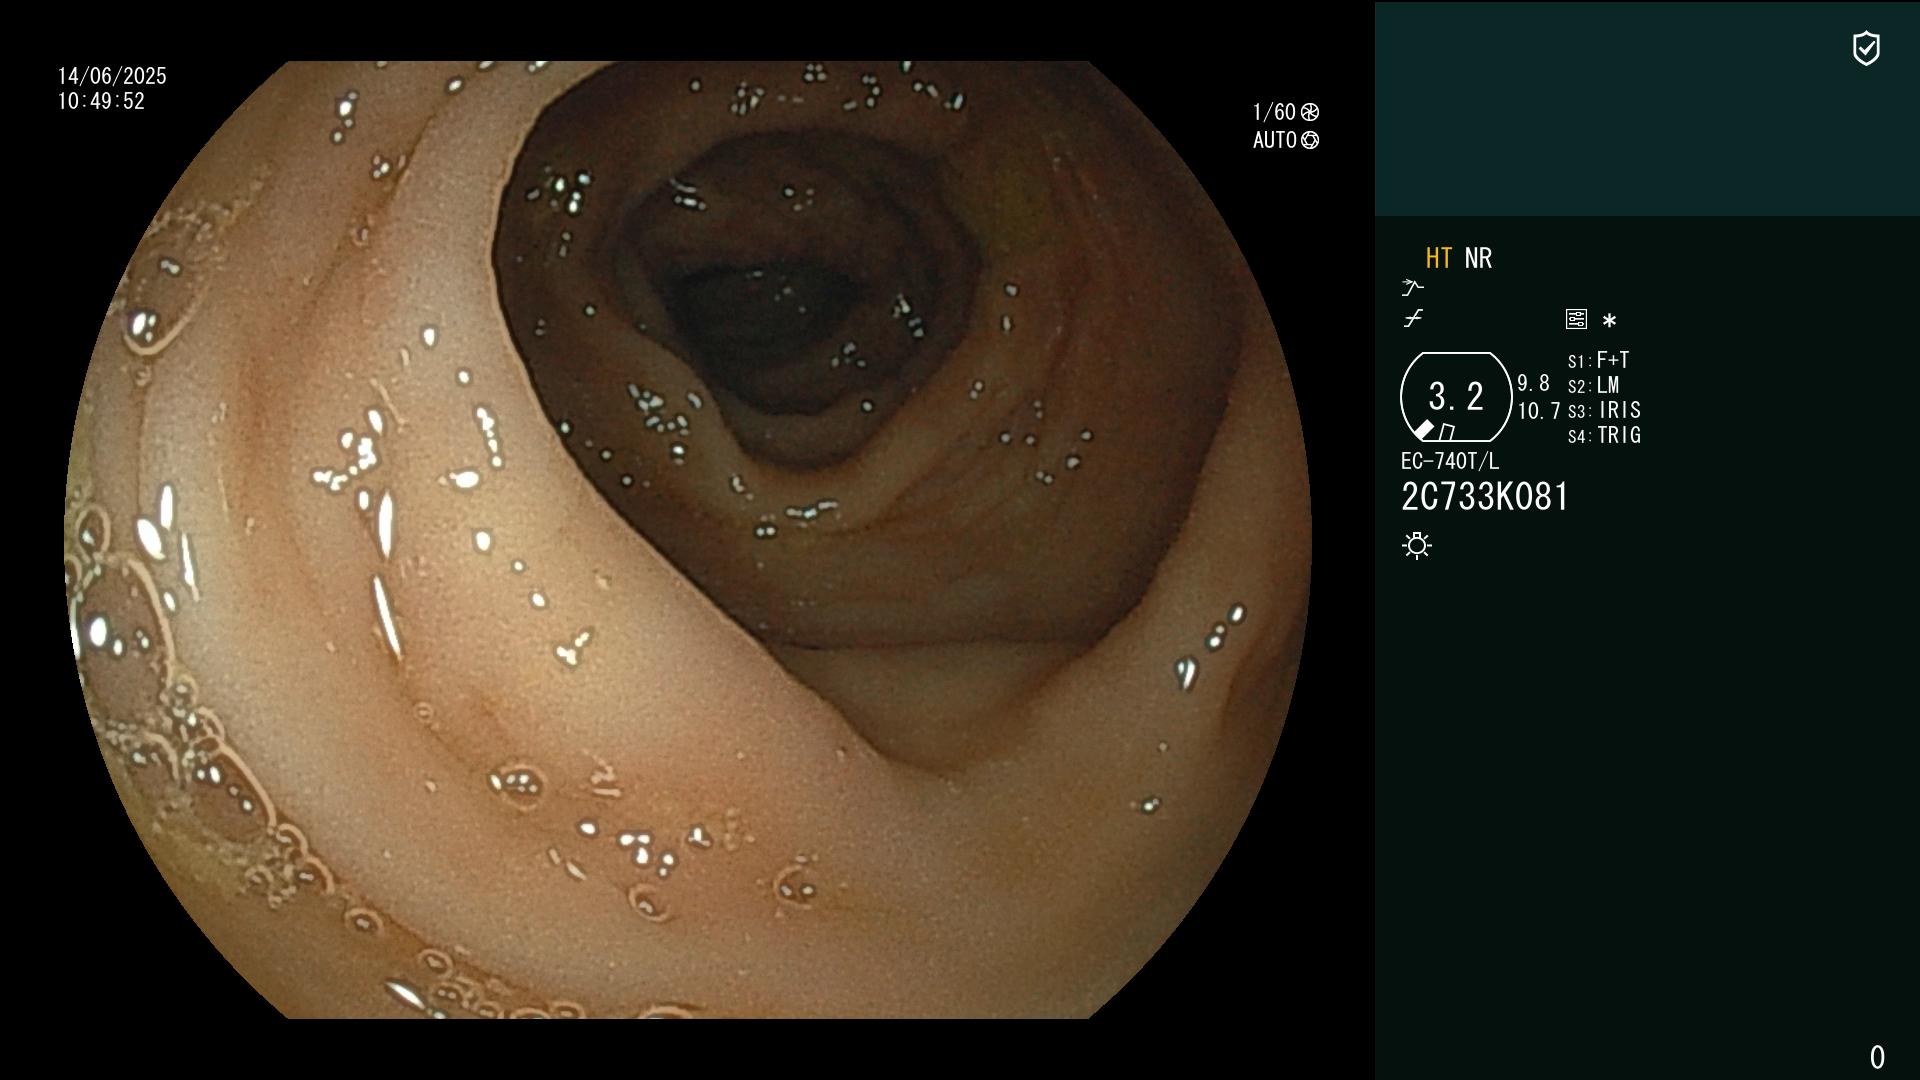The height and width of the screenshot is (1080, 1920).
Task: Click the S4: TRIG switch assignment
Action: click(1605, 435)
